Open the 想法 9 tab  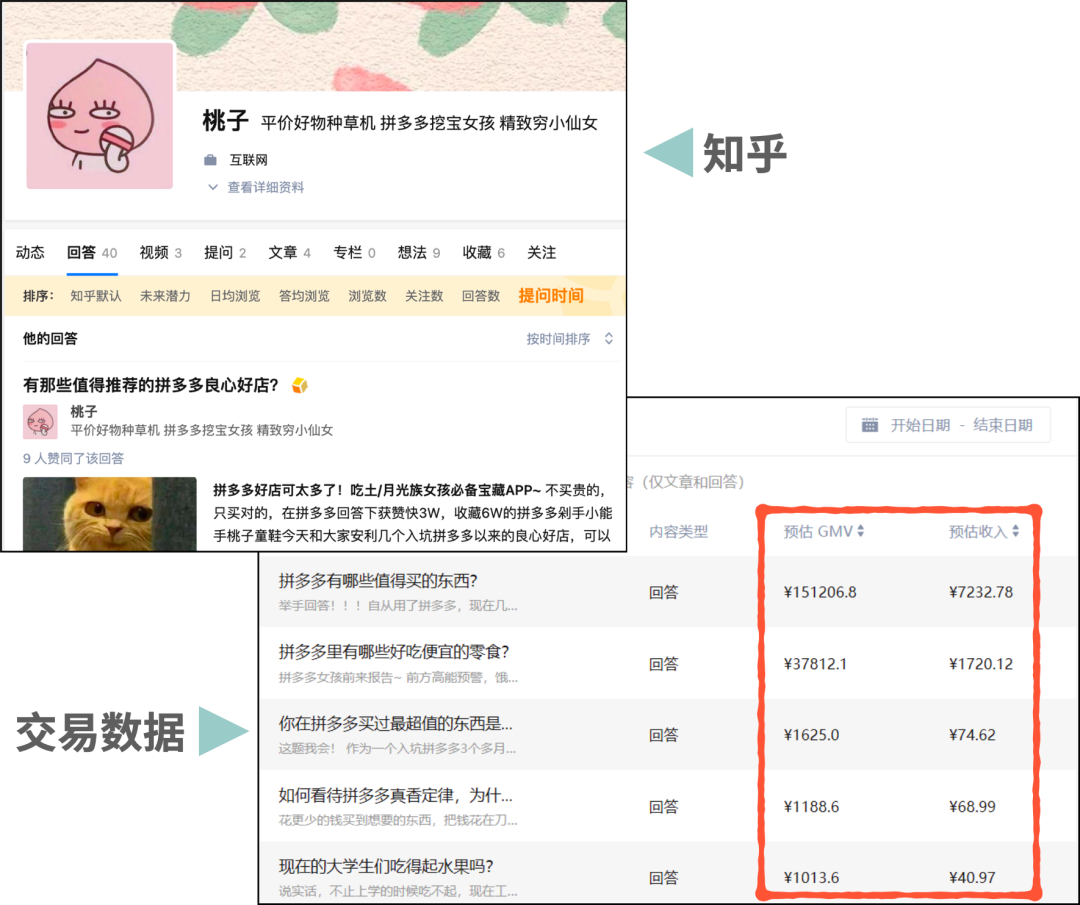coord(419,253)
